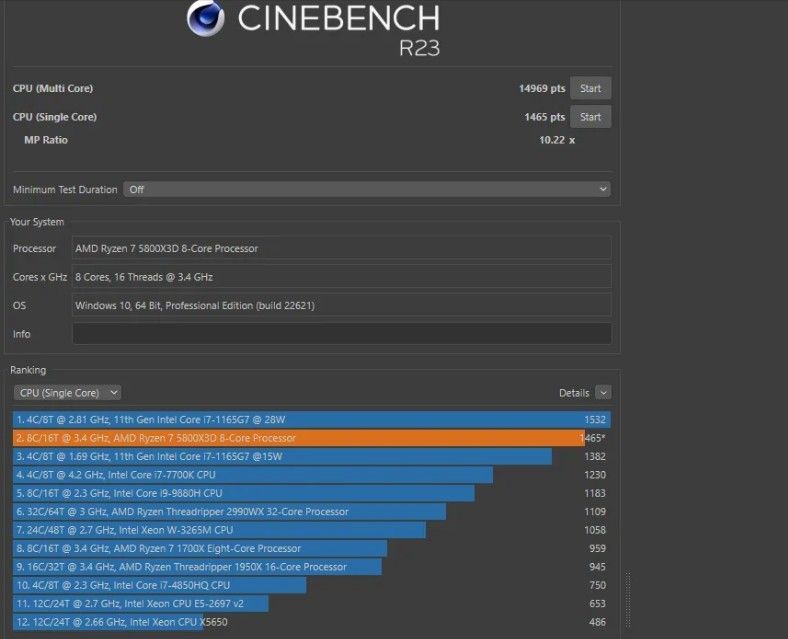This screenshot has width=788, height=639.
Task: Select ranking row Intel Core i9-9880H
Action: click(x=312, y=493)
